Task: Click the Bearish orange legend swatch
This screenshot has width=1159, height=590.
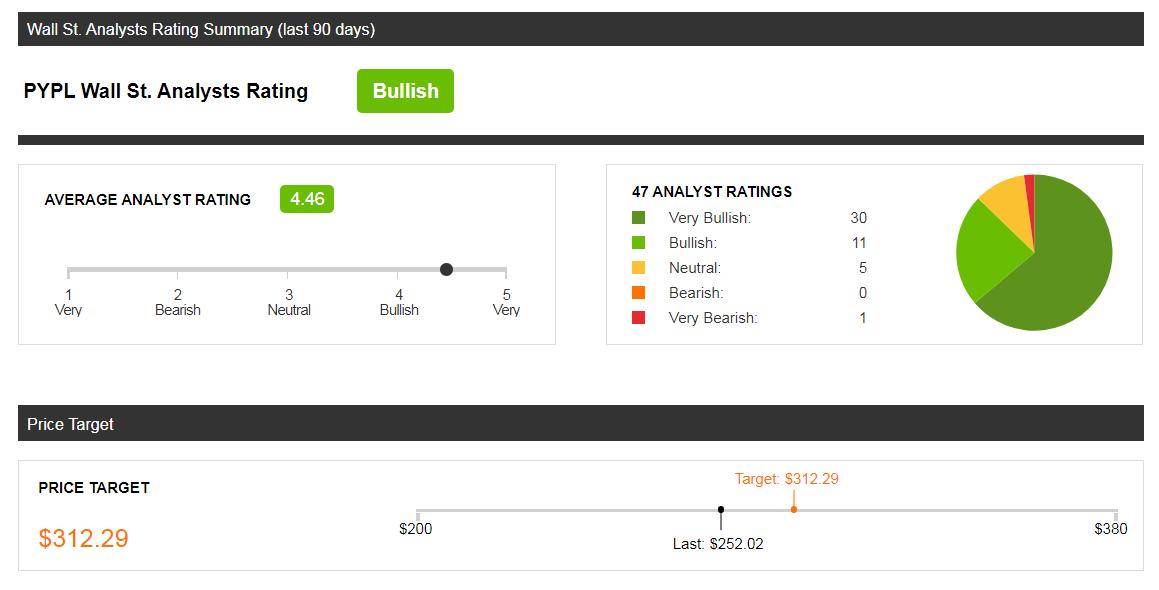Action: click(x=639, y=293)
